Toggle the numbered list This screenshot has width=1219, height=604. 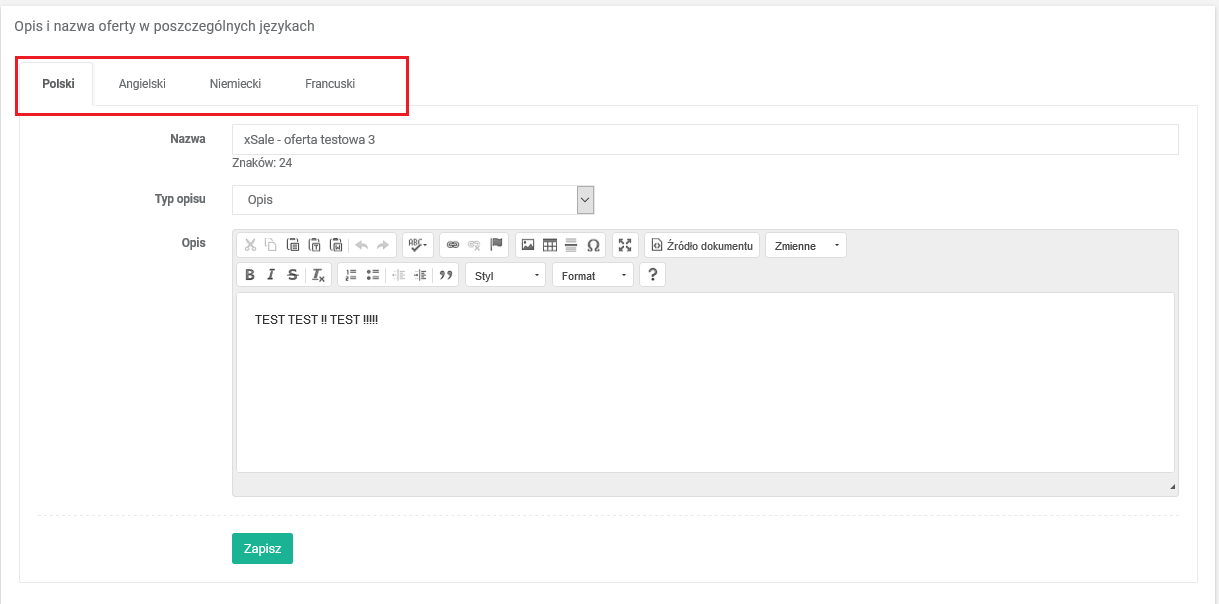(x=351, y=275)
